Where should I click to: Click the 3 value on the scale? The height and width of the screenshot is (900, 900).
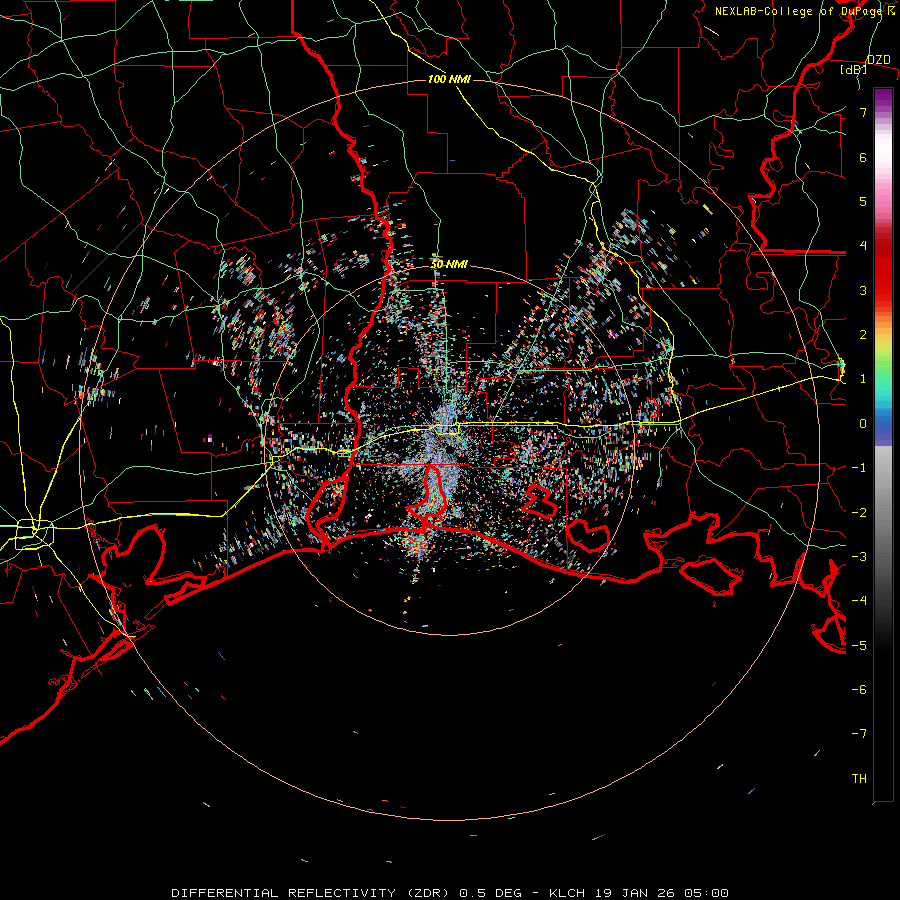(863, 290)
